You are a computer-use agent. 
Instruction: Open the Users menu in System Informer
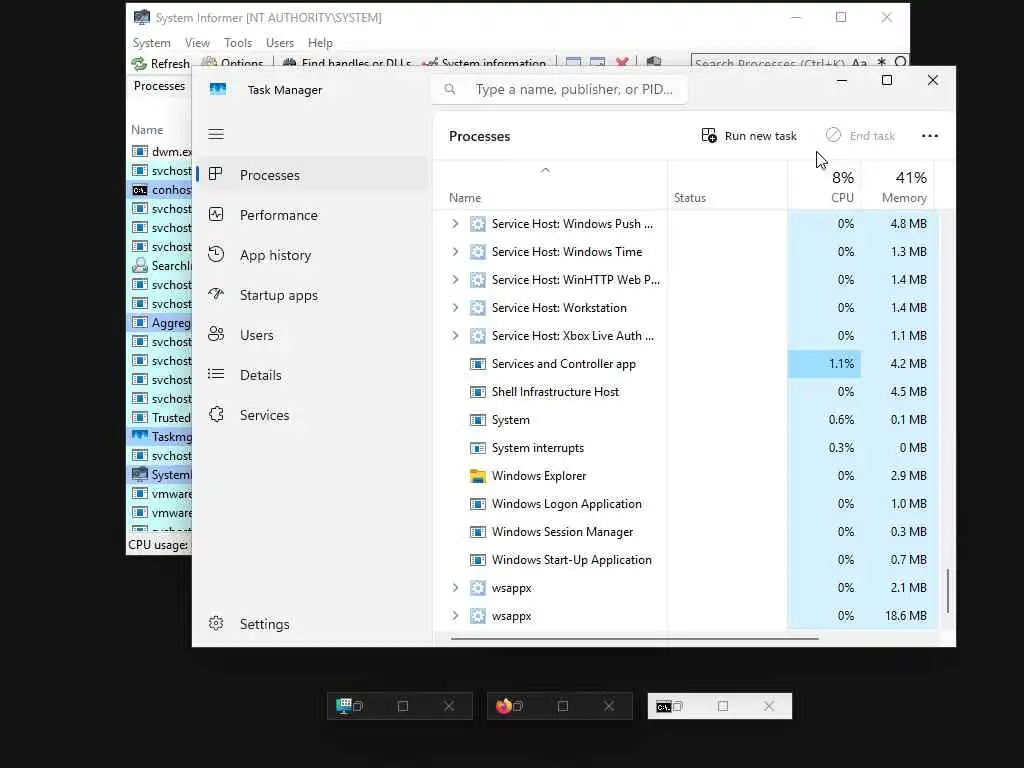pos(280,42)
